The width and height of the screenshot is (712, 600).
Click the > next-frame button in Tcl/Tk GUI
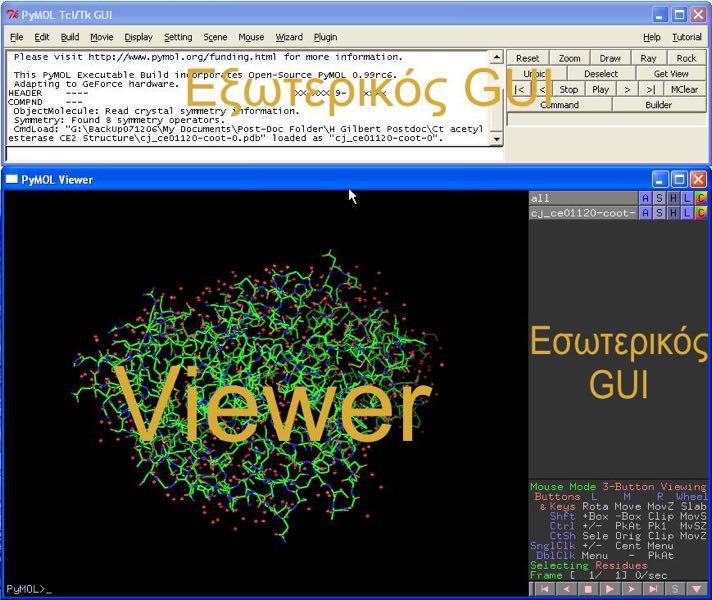627,89
